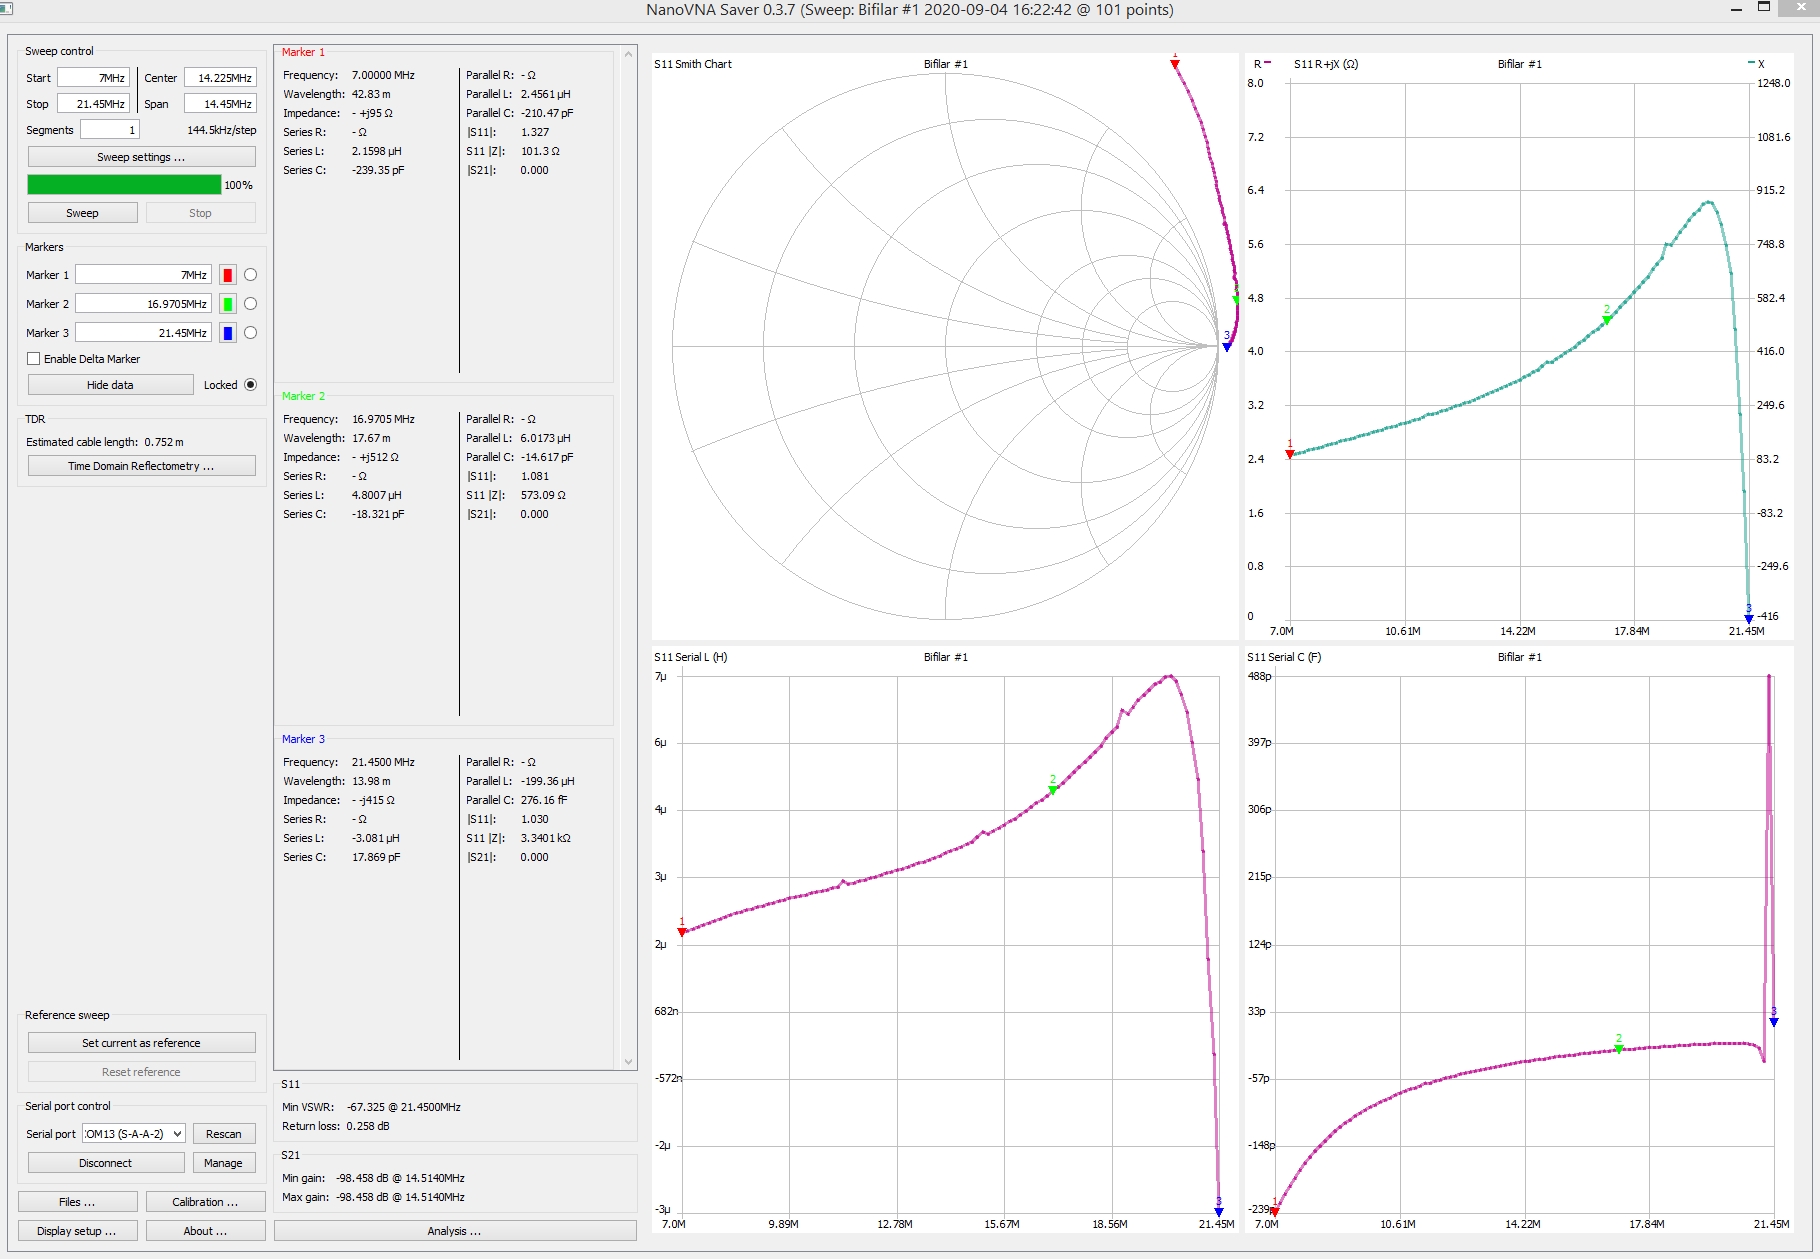The image size is (1820, 1259).
Task: Set current sweep as reference
Action: coord(142,1043)
